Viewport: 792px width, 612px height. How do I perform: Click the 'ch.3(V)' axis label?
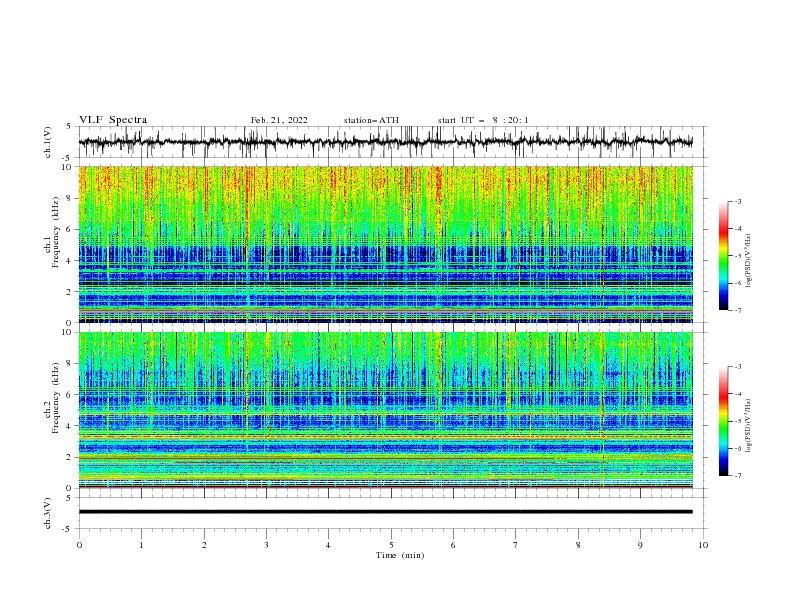click(x=48, y=513)
